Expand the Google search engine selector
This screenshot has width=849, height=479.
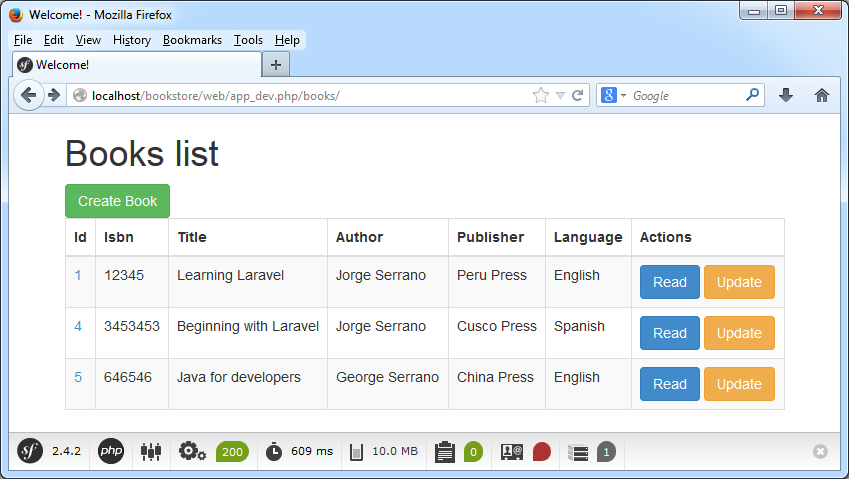[x=613, y=96]
